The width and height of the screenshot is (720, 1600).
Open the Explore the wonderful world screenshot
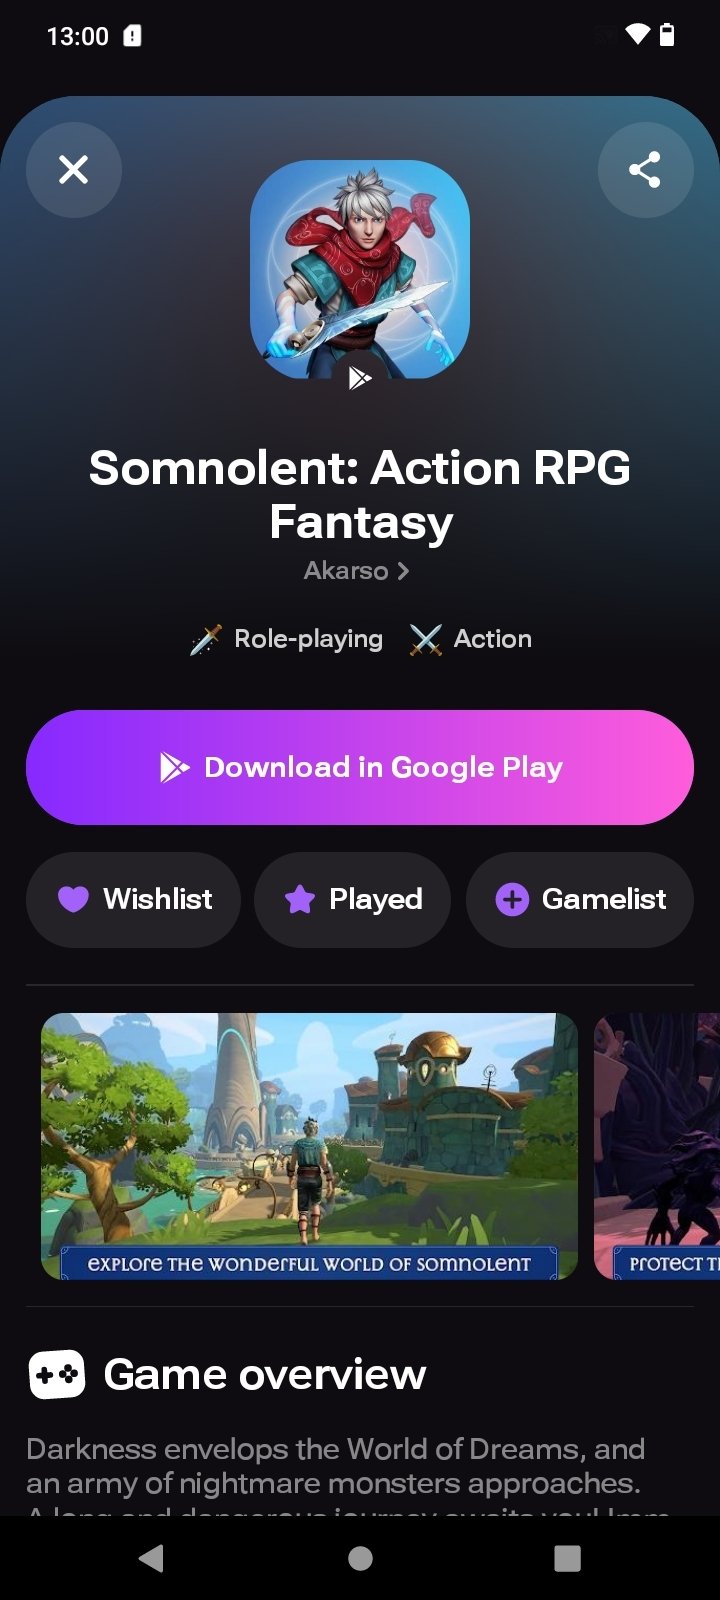pyautogui.click(x=309, y=1146)
